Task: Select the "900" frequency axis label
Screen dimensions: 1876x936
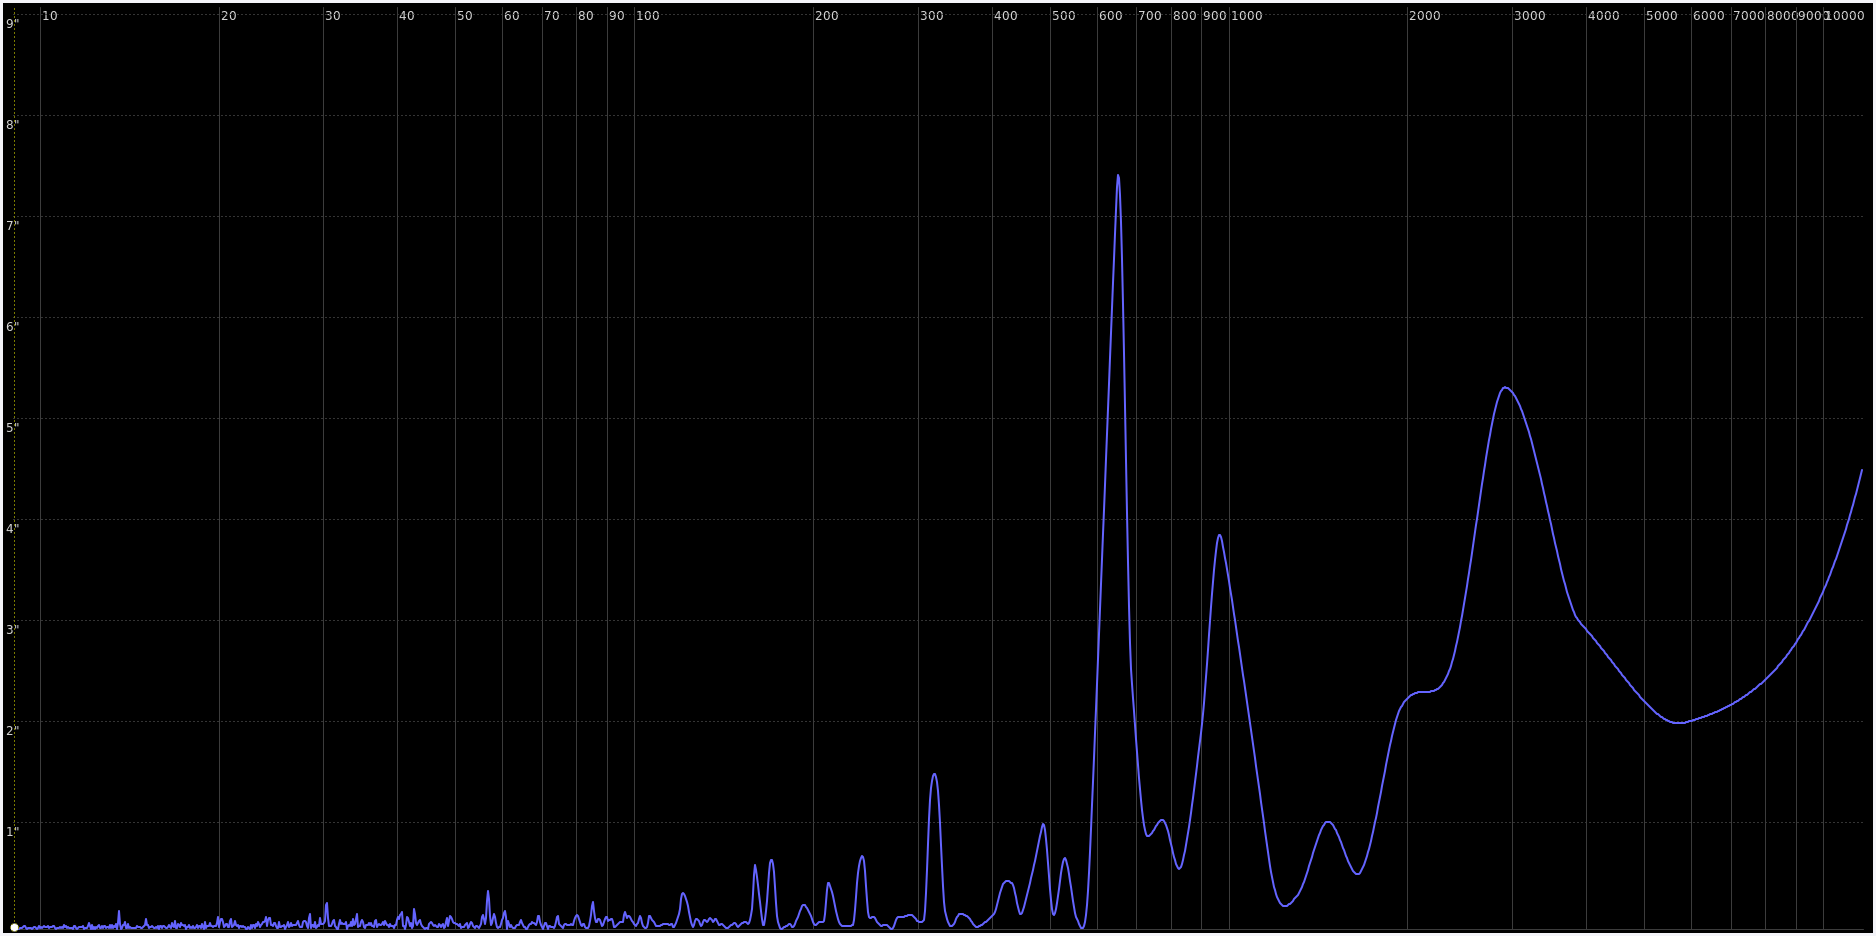Action: pyautogui.click(x=1215, y=16)
